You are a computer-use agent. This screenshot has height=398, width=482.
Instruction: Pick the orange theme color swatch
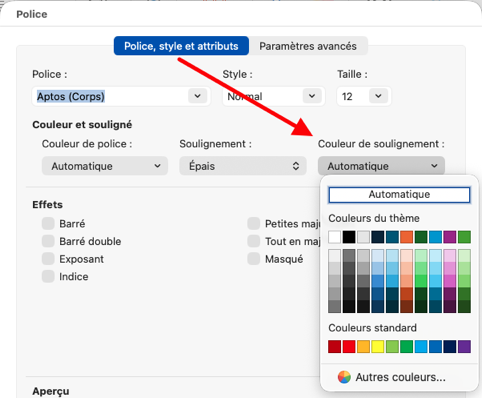point(407,237)
